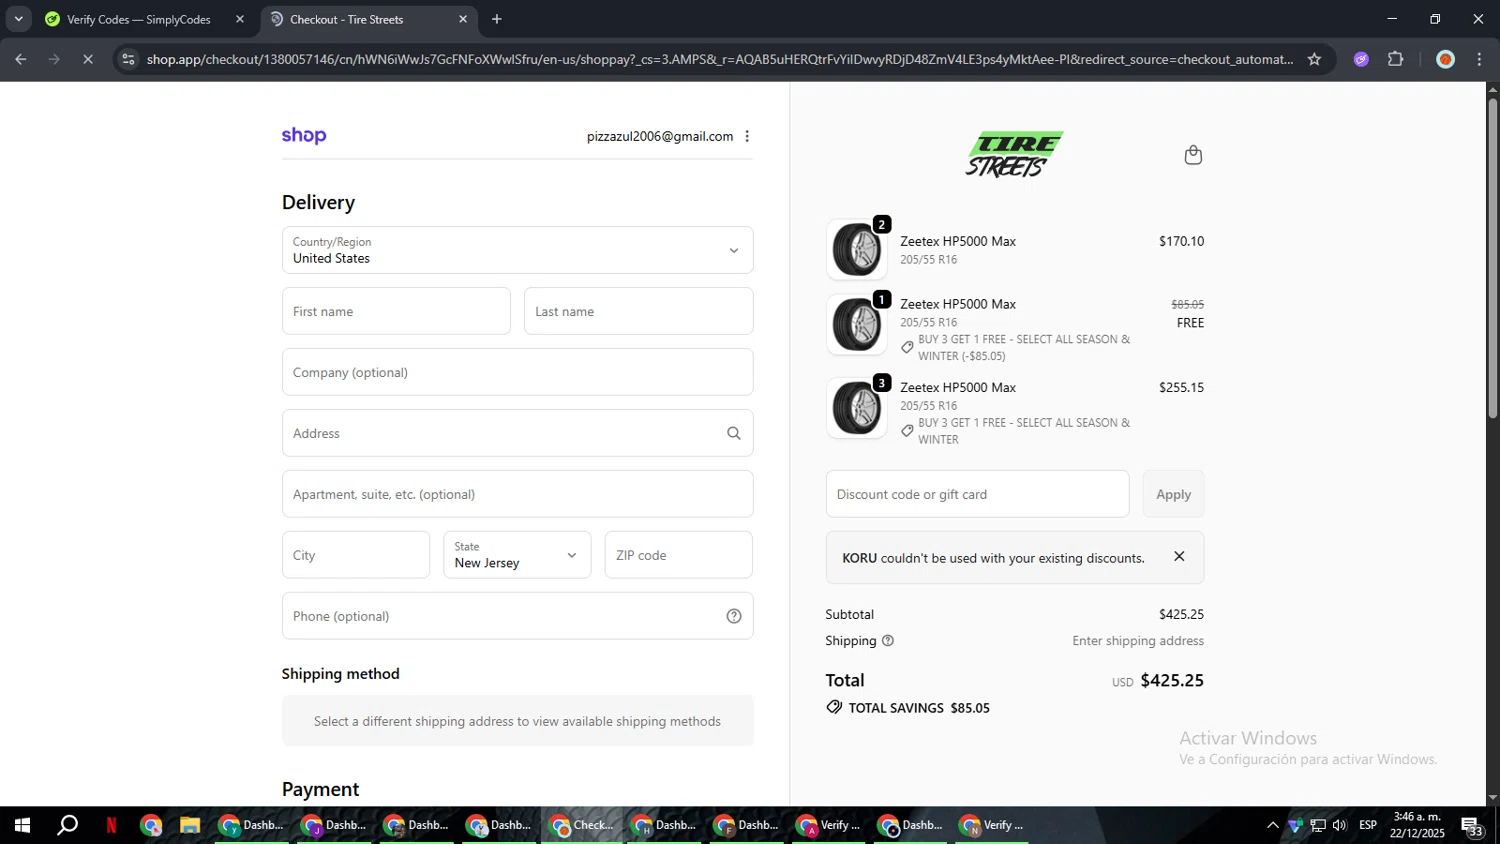This screenshot has width=1500, height=844.
Task: Show hidden system tray icons
Action: click(1272, 825)
